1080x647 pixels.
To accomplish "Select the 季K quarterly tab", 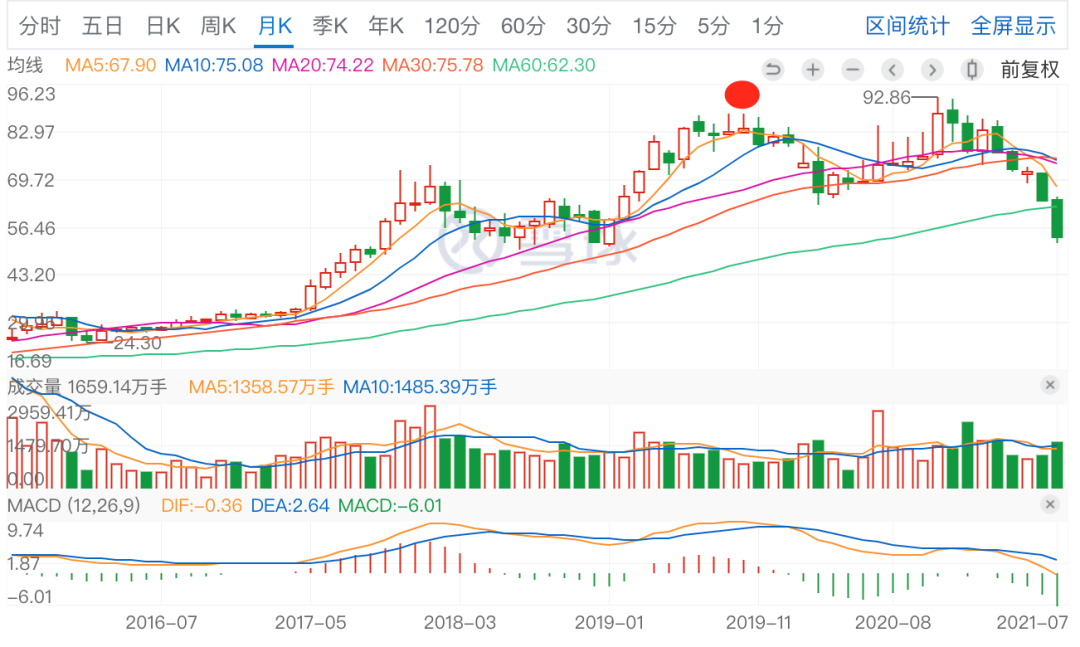I will point(329,26).
